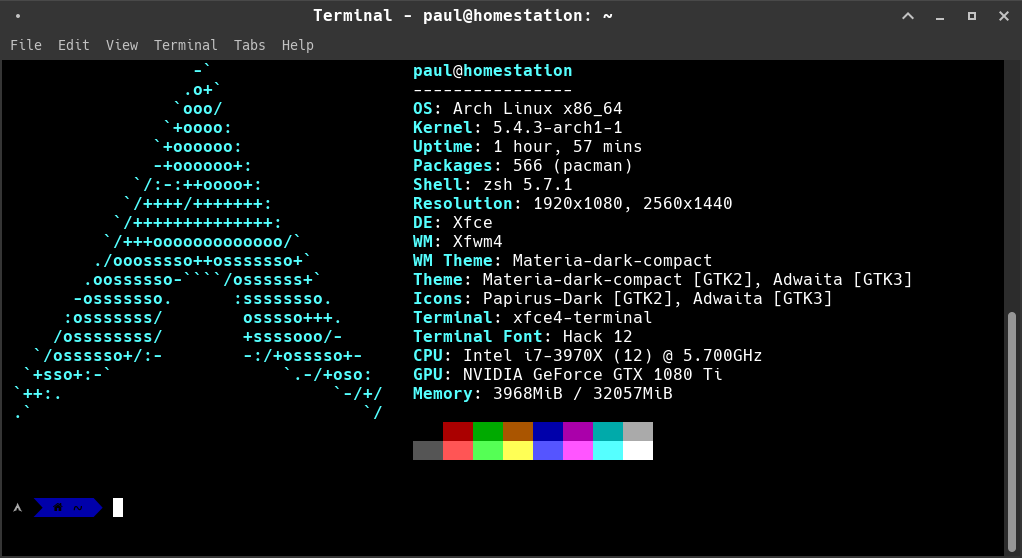Click the window menu dot in titlebar
This screenshot has width=1022, height=558.
coord(18,16)
